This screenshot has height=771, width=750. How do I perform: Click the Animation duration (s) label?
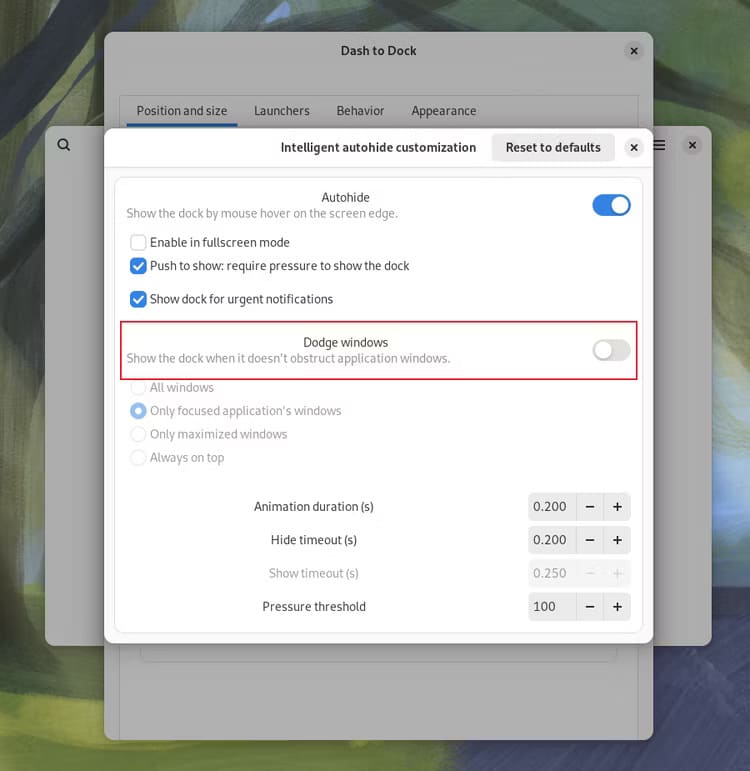pyautogui.click(x=314, y=507)
